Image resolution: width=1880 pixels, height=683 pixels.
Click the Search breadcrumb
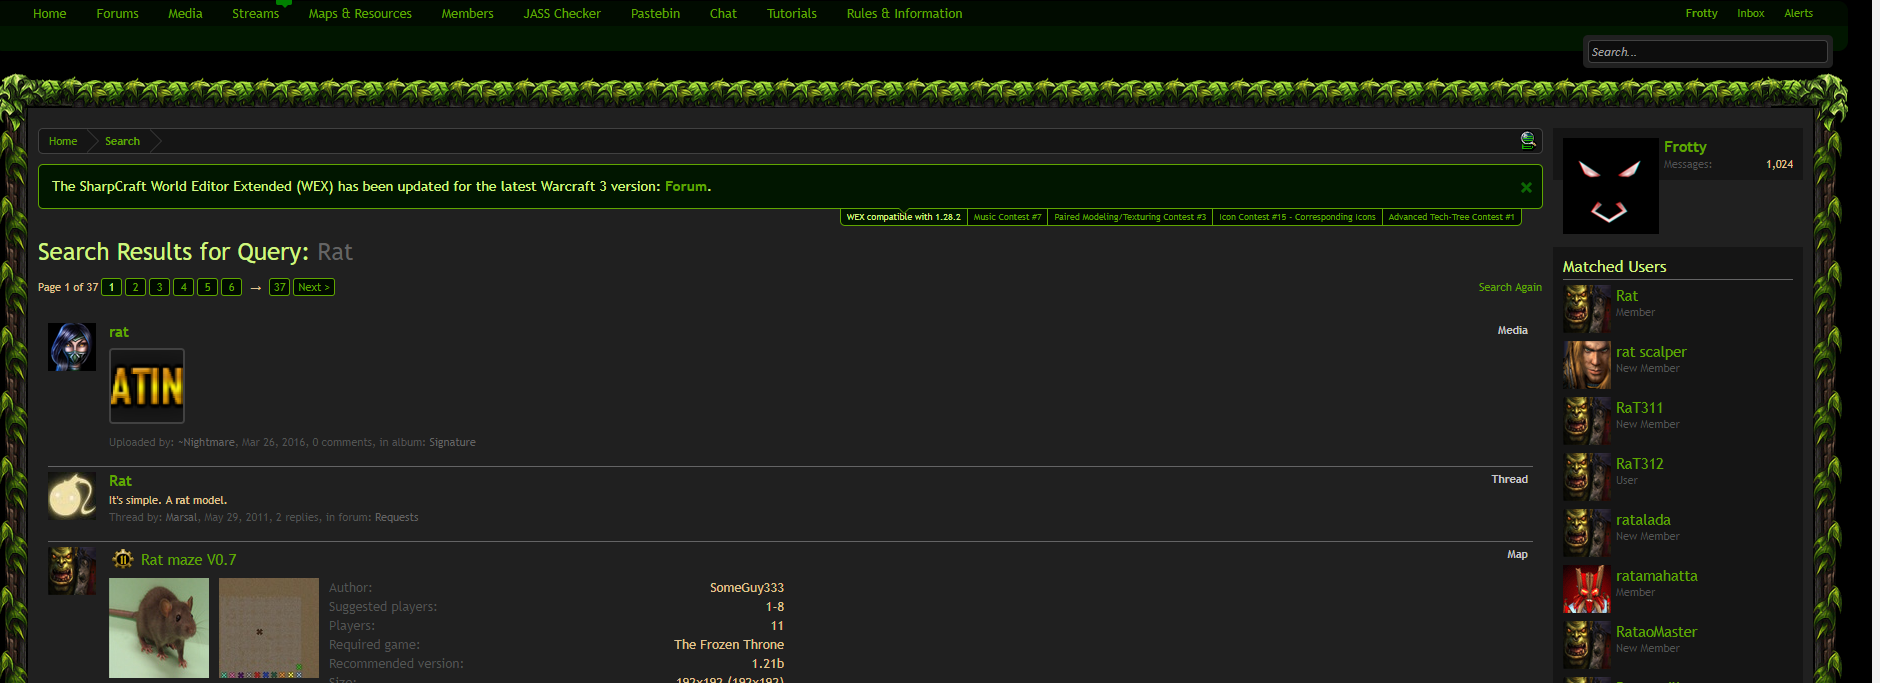point(122,141)
